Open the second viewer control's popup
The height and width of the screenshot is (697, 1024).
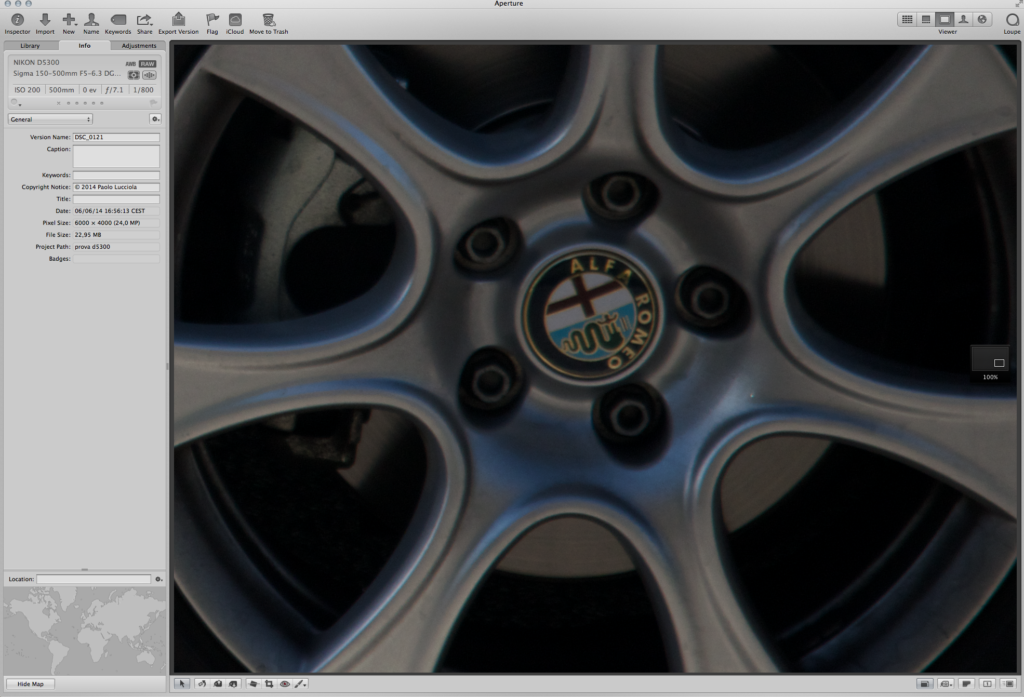pyautogui.click(x=946, y=684)
